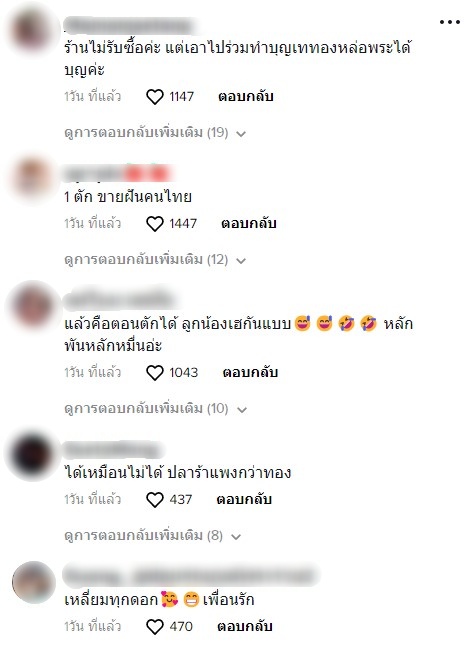Tap the heart on the 1447-like comment
465x652 pixels.
(x=155, y=224)
